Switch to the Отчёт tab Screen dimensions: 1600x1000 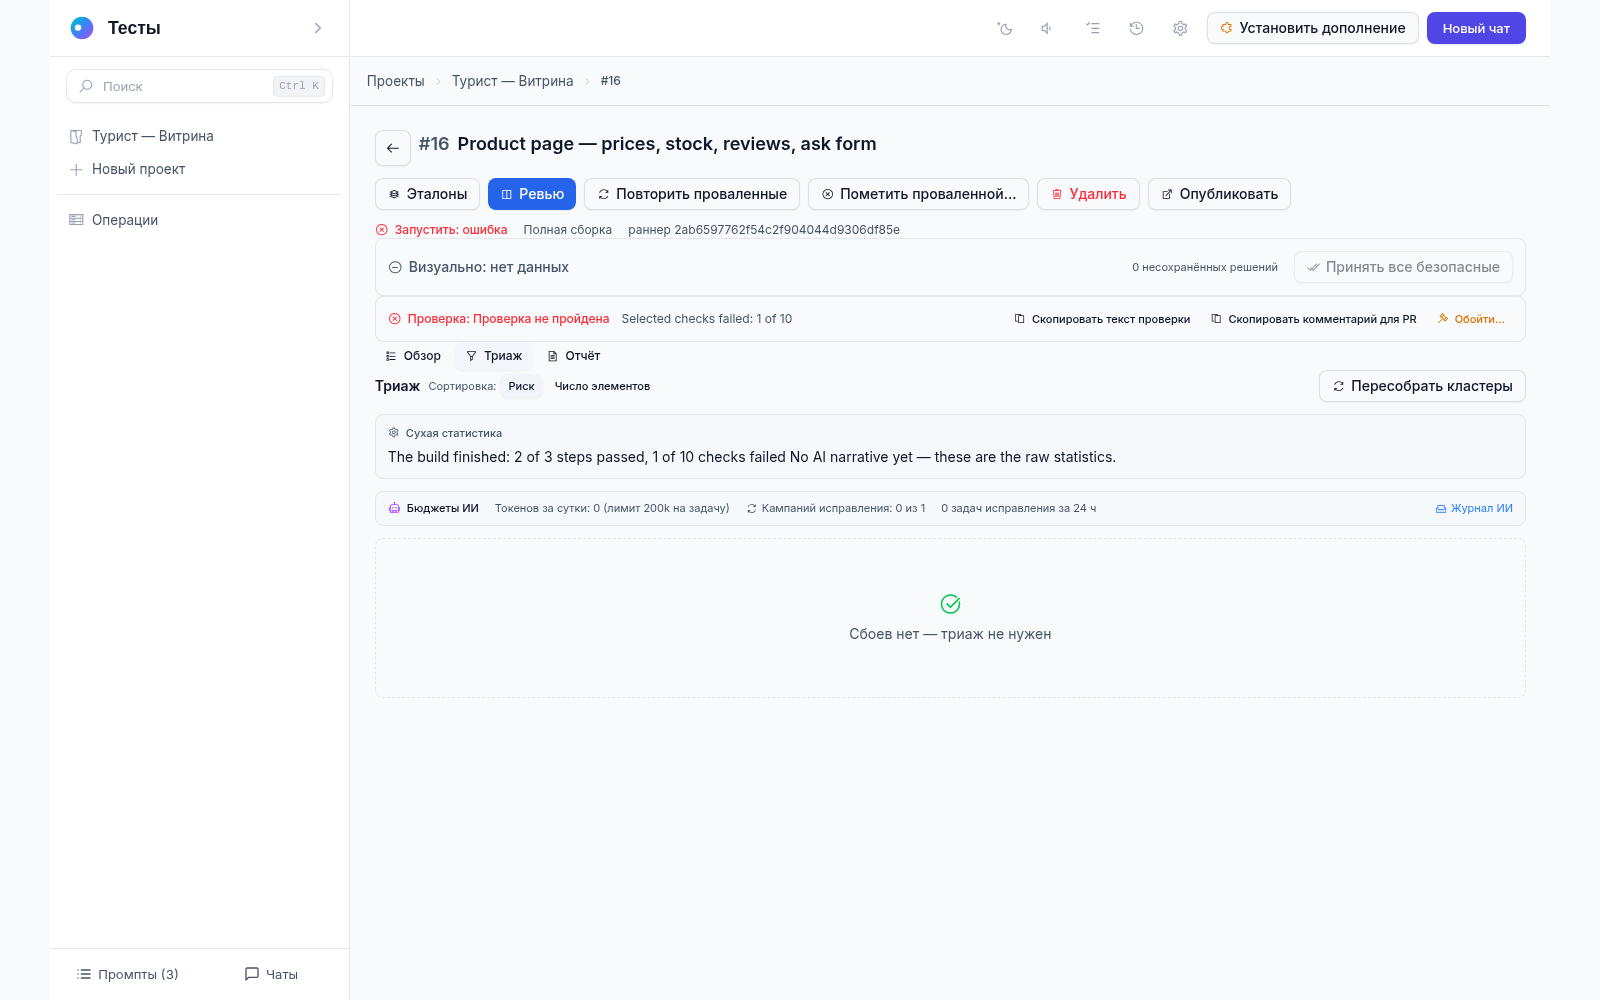(574, 356)
